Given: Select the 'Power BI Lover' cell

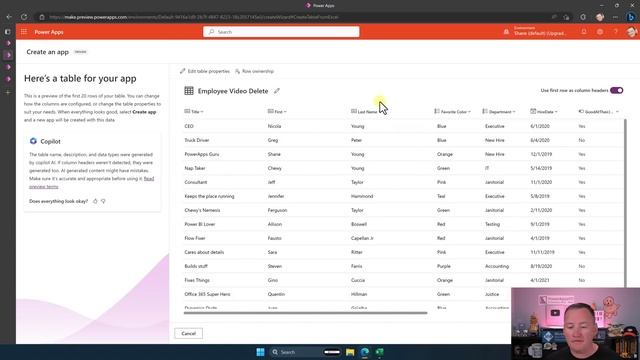Looking at the screenshot, I should point(200,224).
